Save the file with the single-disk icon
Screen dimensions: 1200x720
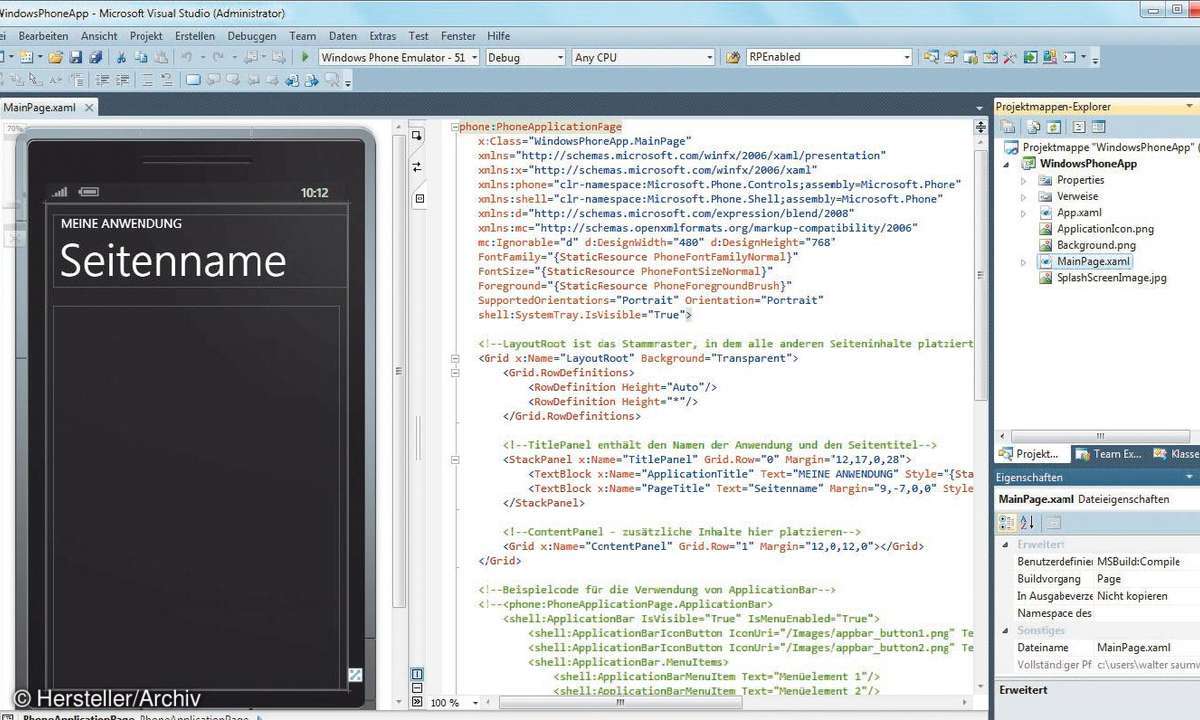click(x=76, y=57)
